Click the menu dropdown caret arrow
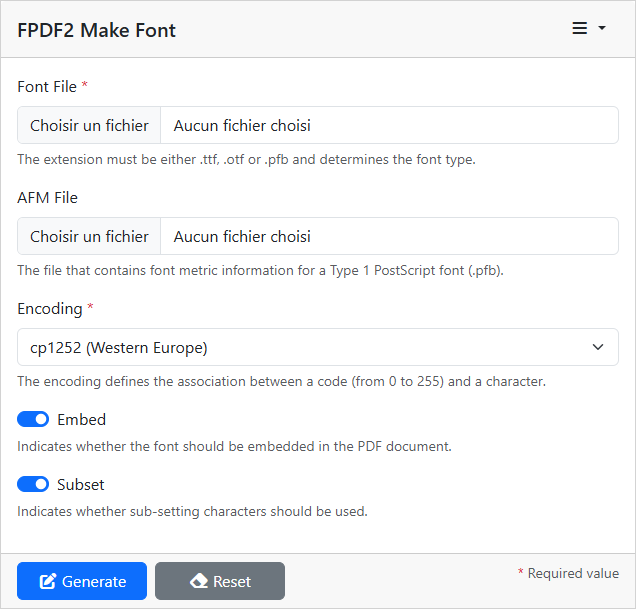The height and width of the screenshot is (609, 636). (x=602, y=28)
